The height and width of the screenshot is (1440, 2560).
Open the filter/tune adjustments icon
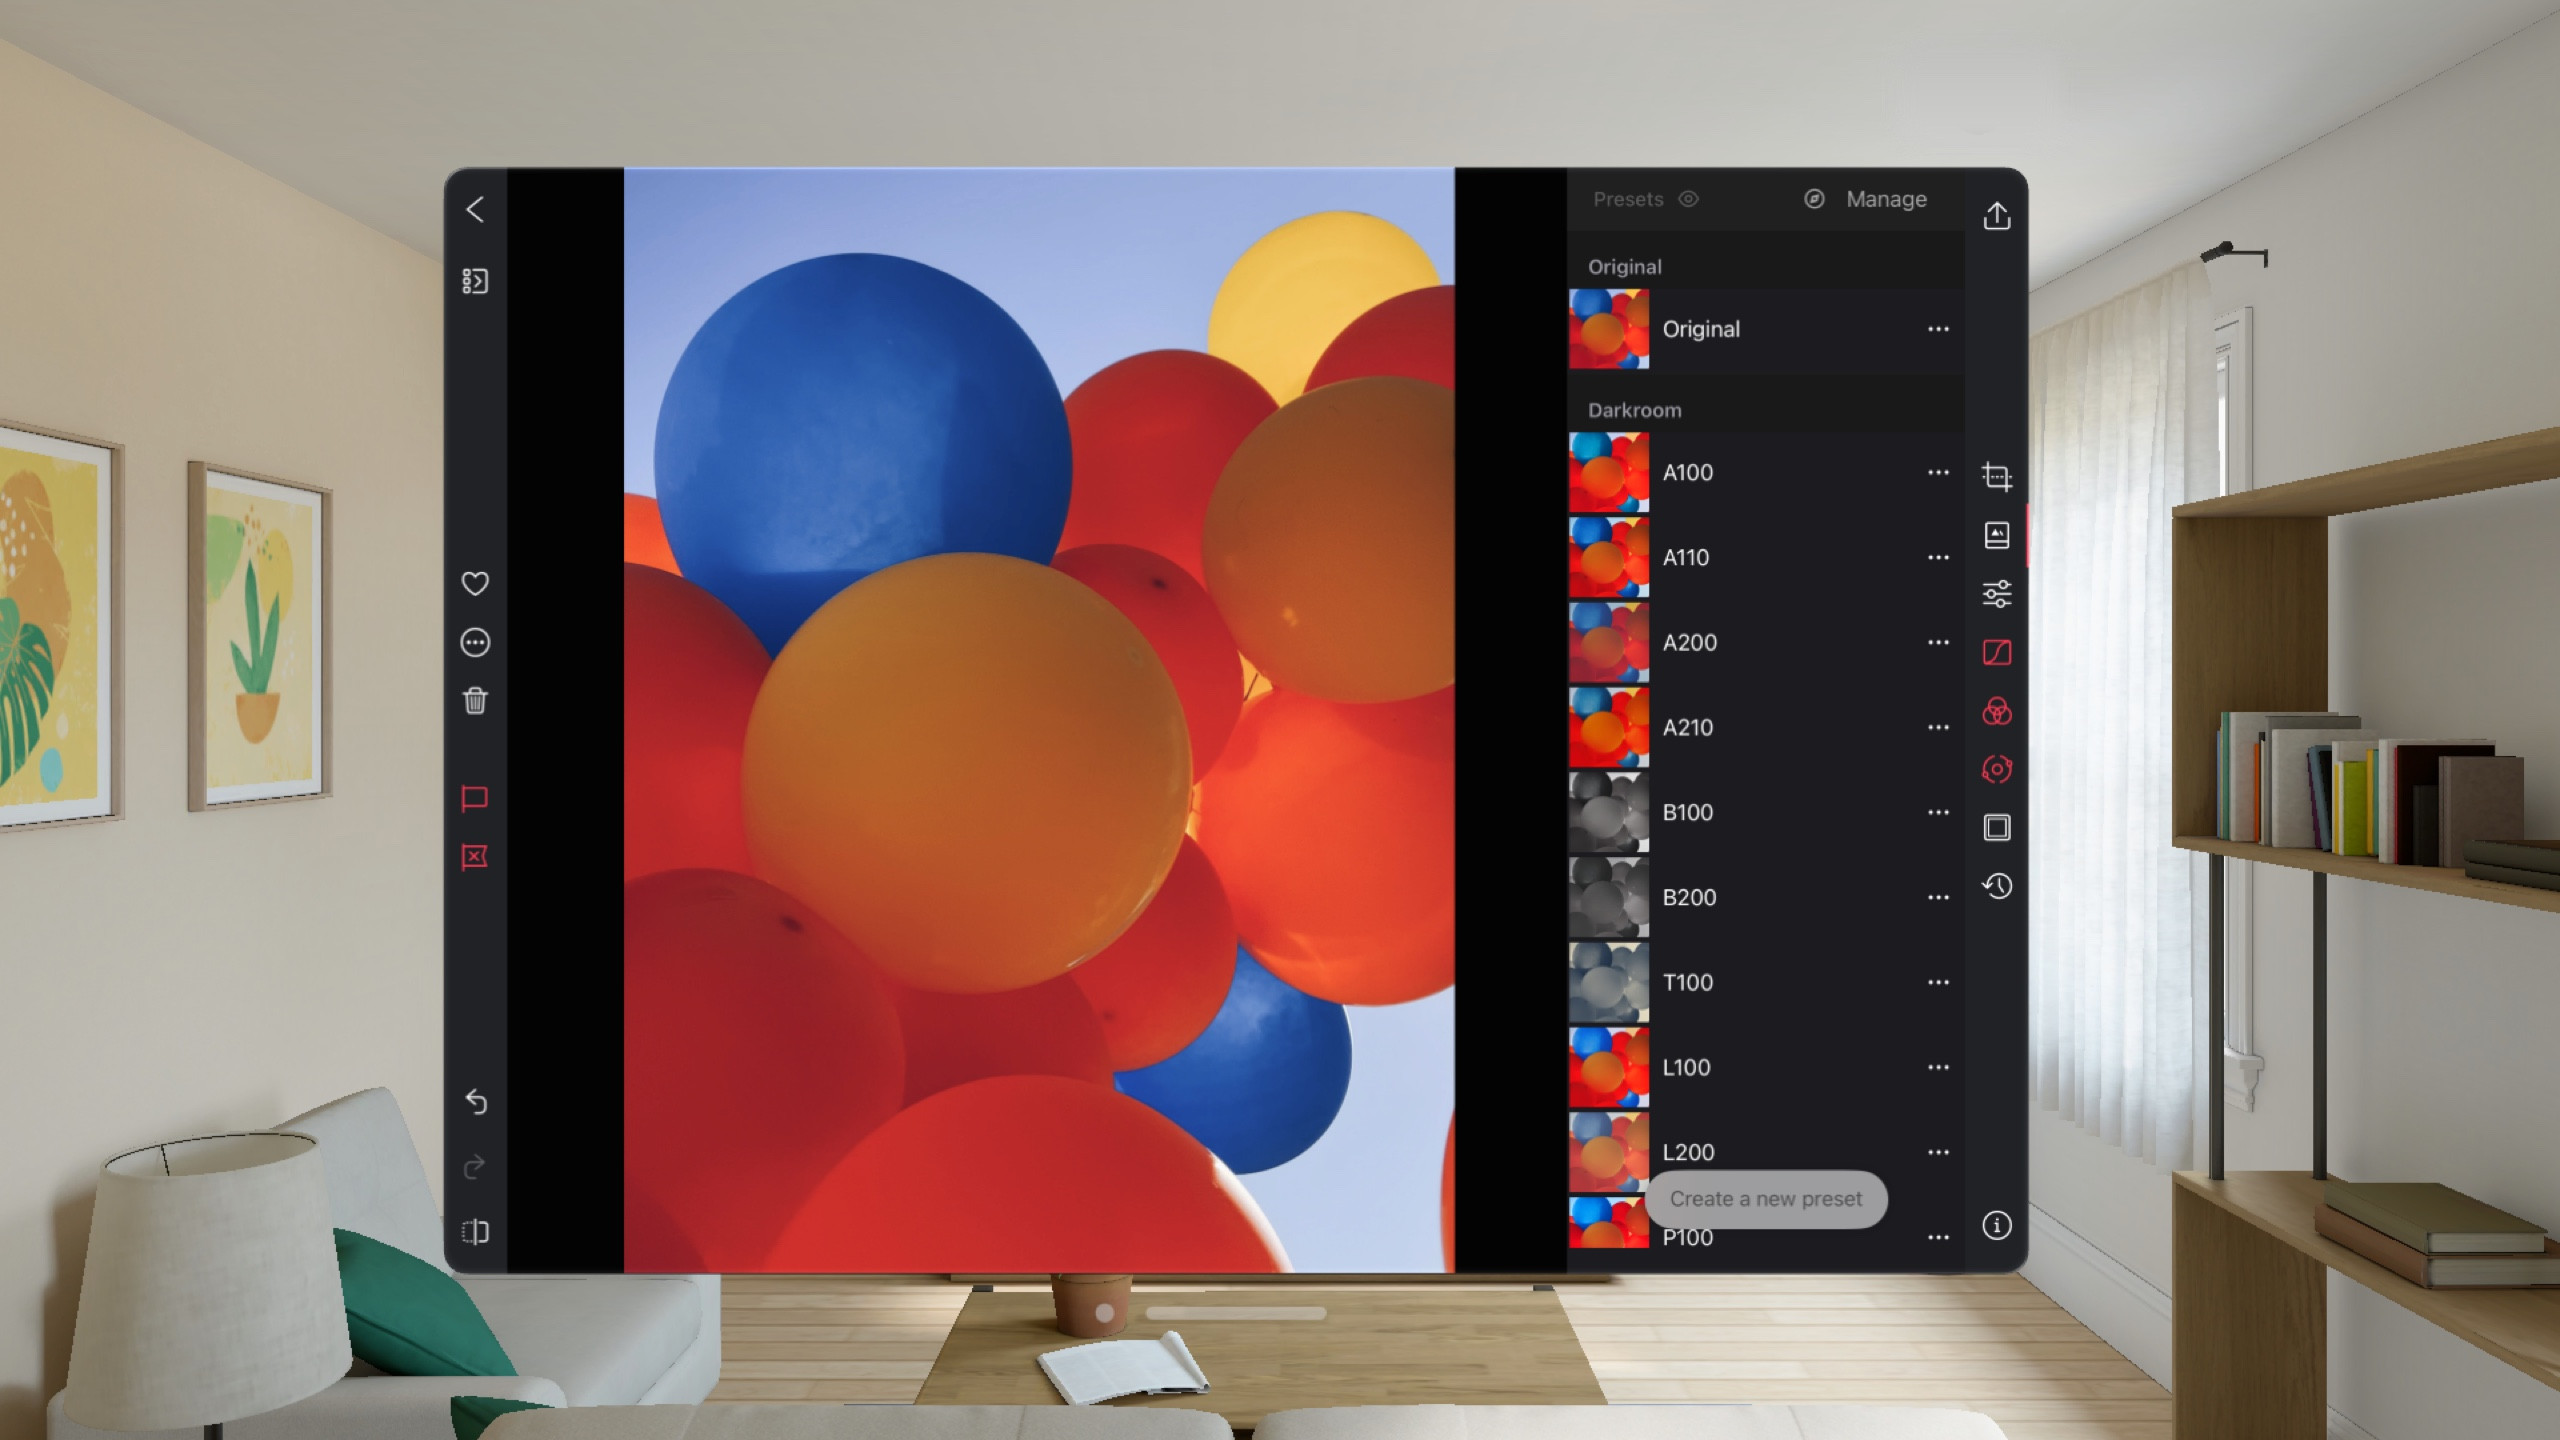tap(1996, 594)
